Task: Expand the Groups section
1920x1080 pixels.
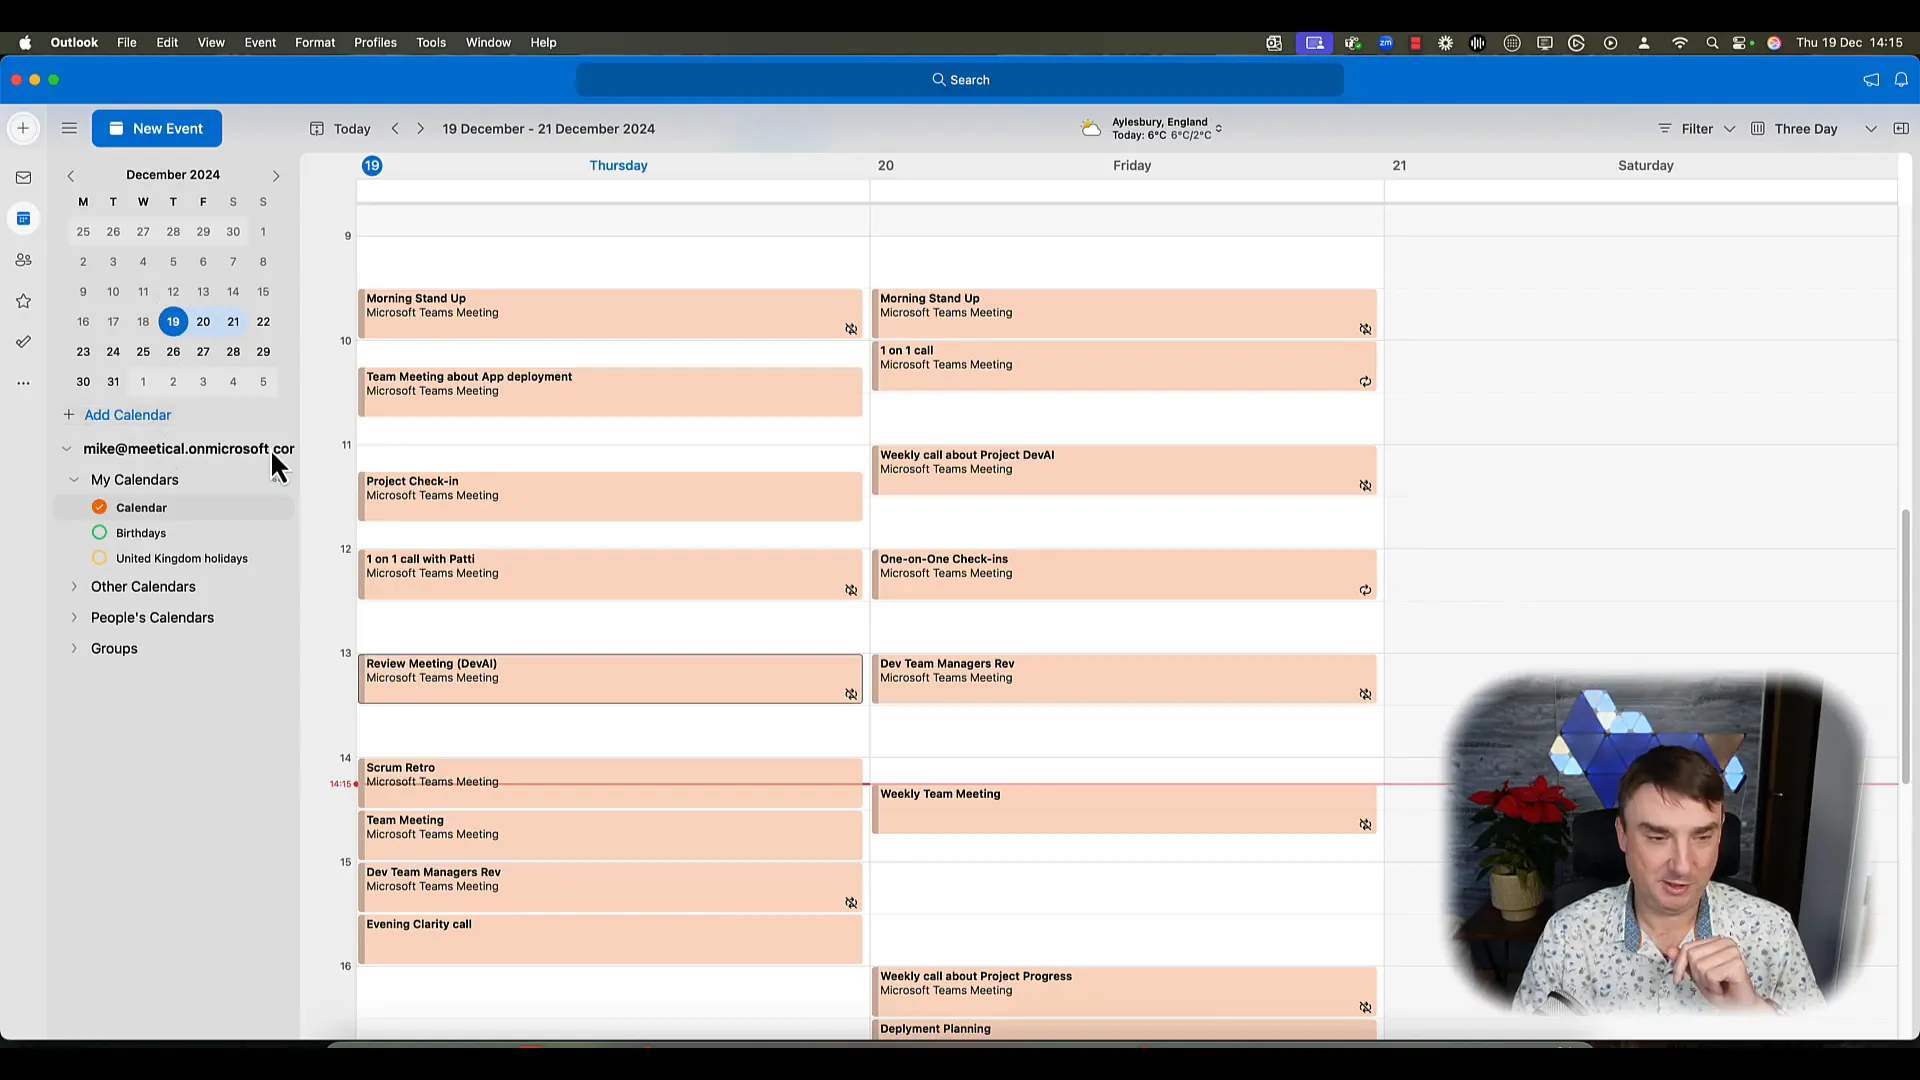Action: (74, 649)
